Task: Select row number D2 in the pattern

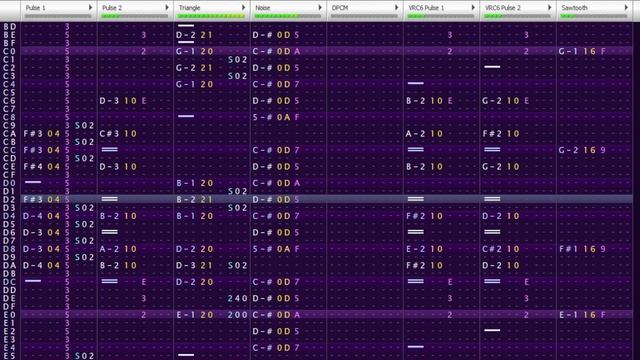Action: click(x=9, y=200)
